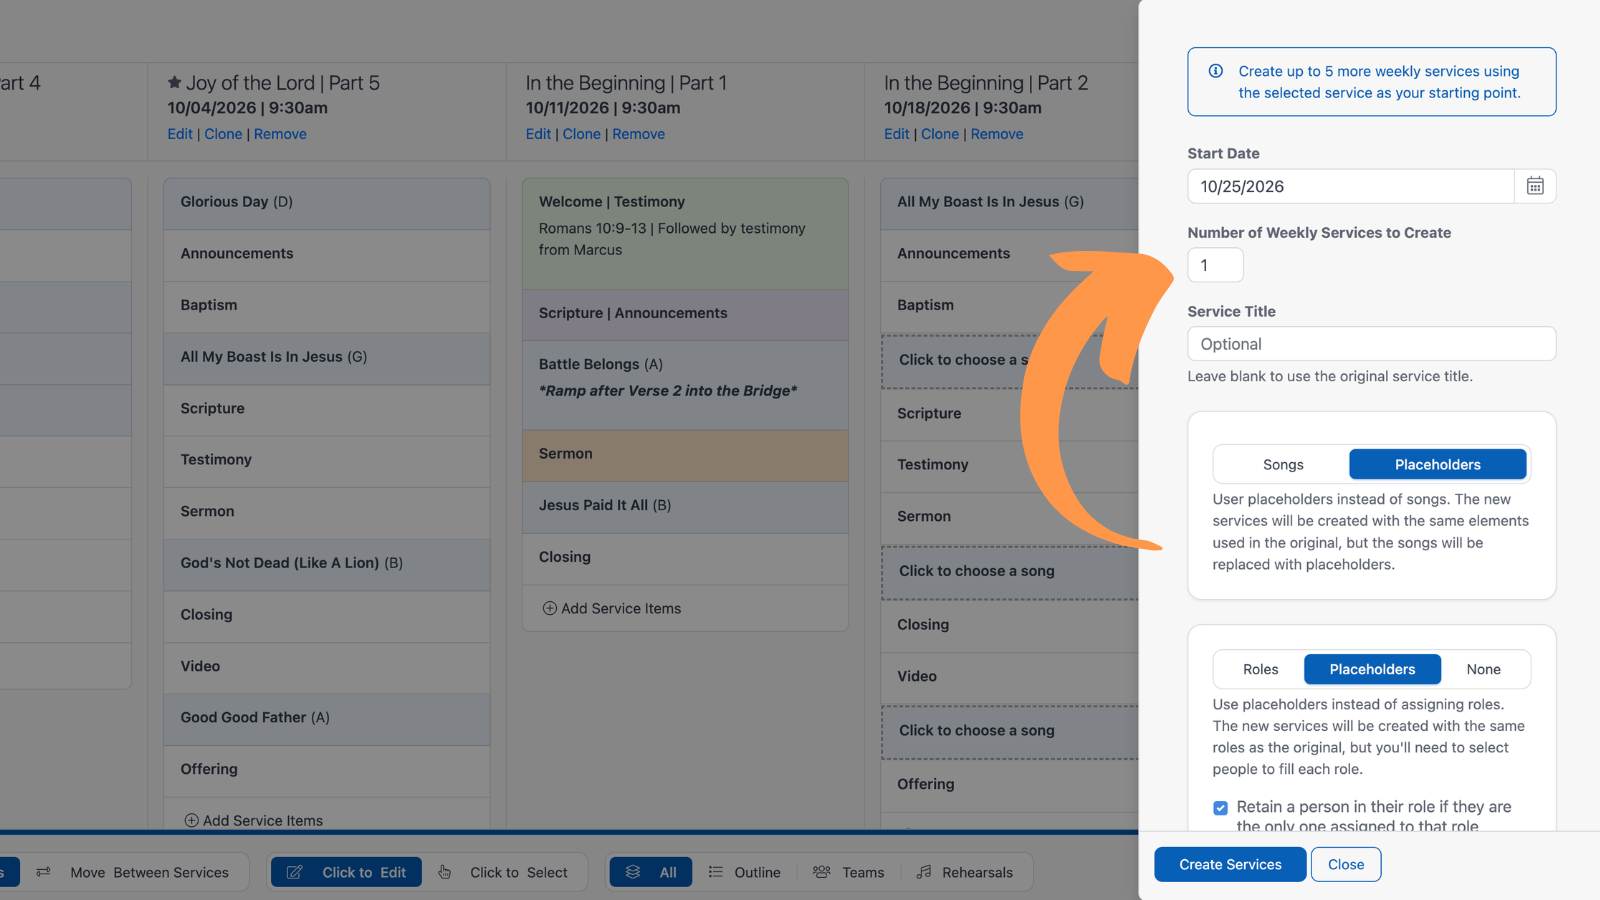Image resolution: width=1600 pixels, height=900 pixels.
Task: Click the Rehearsals music note icon
Action: pyautogui.click(x=924, y=872)
